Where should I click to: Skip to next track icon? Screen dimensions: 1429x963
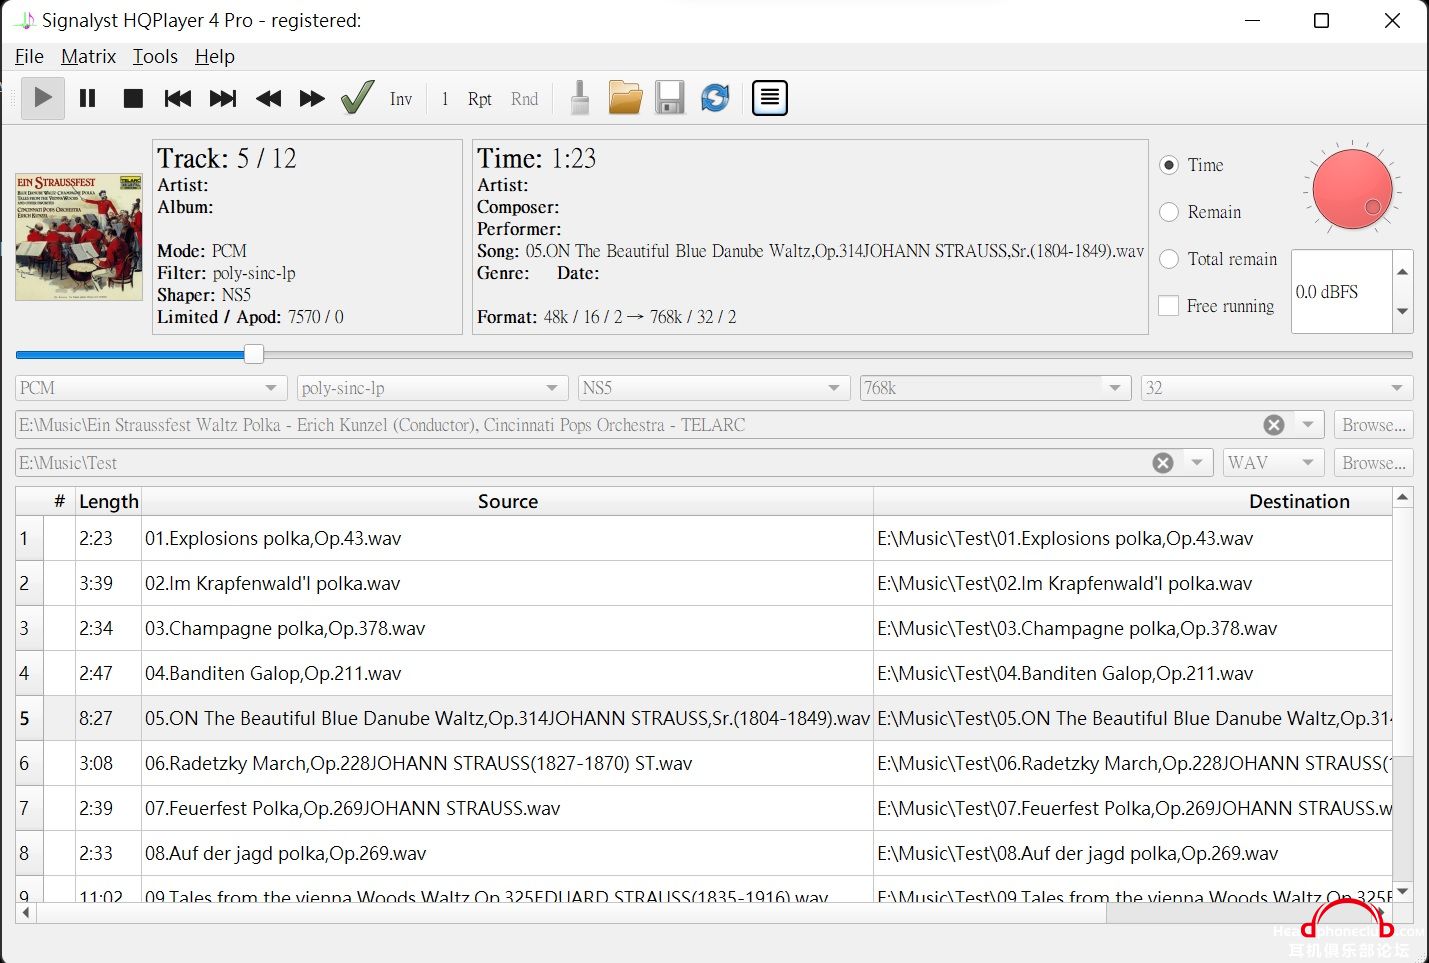point(223,98)
